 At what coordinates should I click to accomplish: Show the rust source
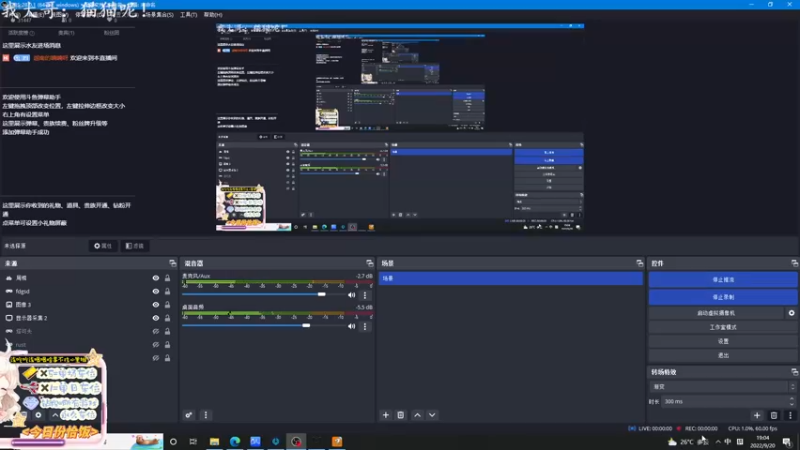[x=156, y=344]
